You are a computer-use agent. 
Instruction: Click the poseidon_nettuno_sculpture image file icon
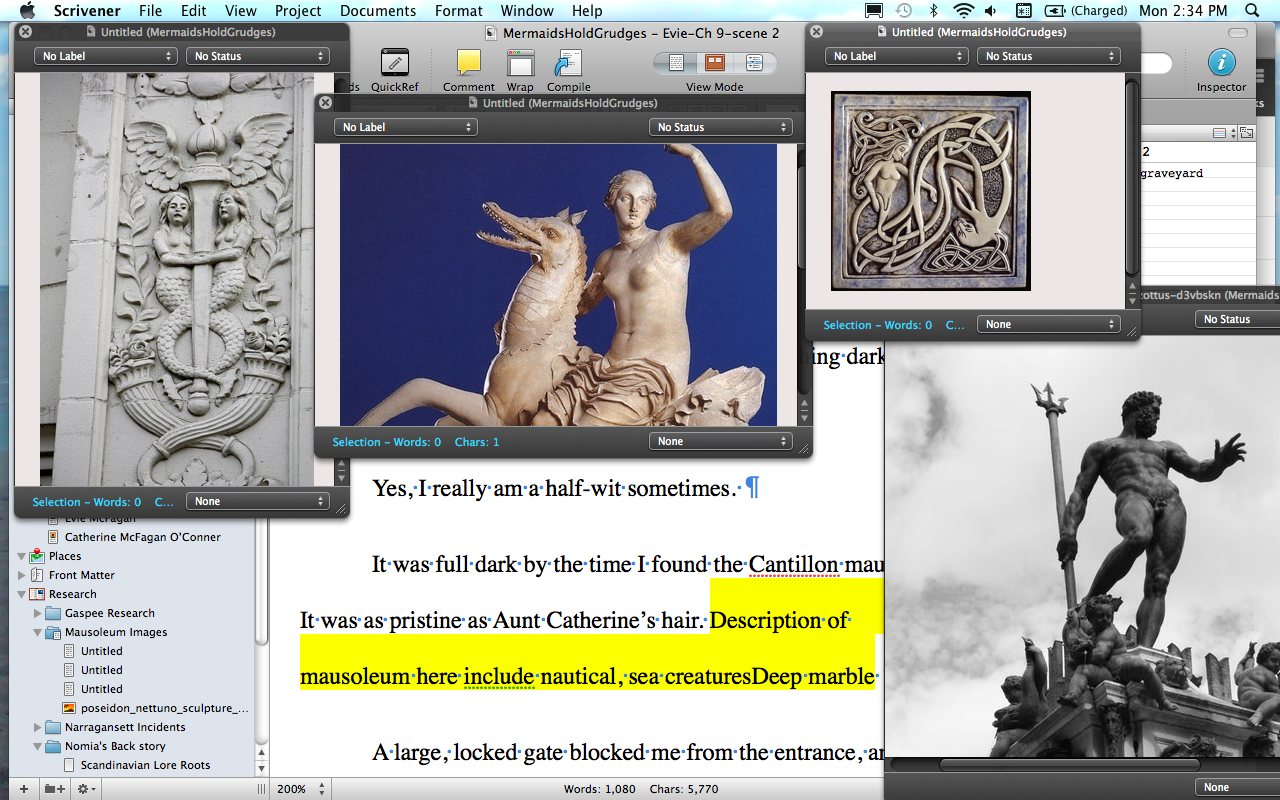[x=69, y=708]
